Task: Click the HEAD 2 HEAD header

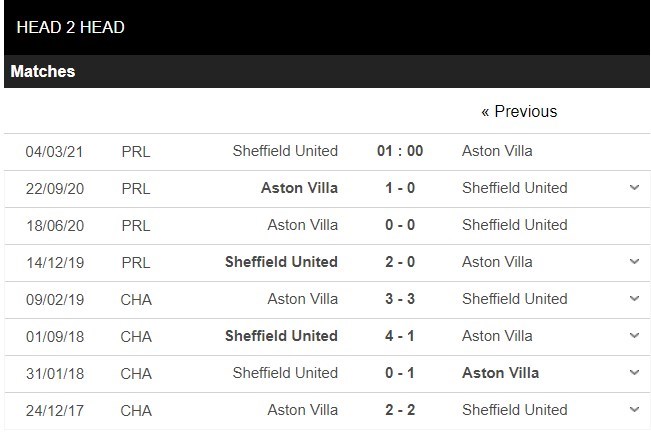Action: point(71,27)
